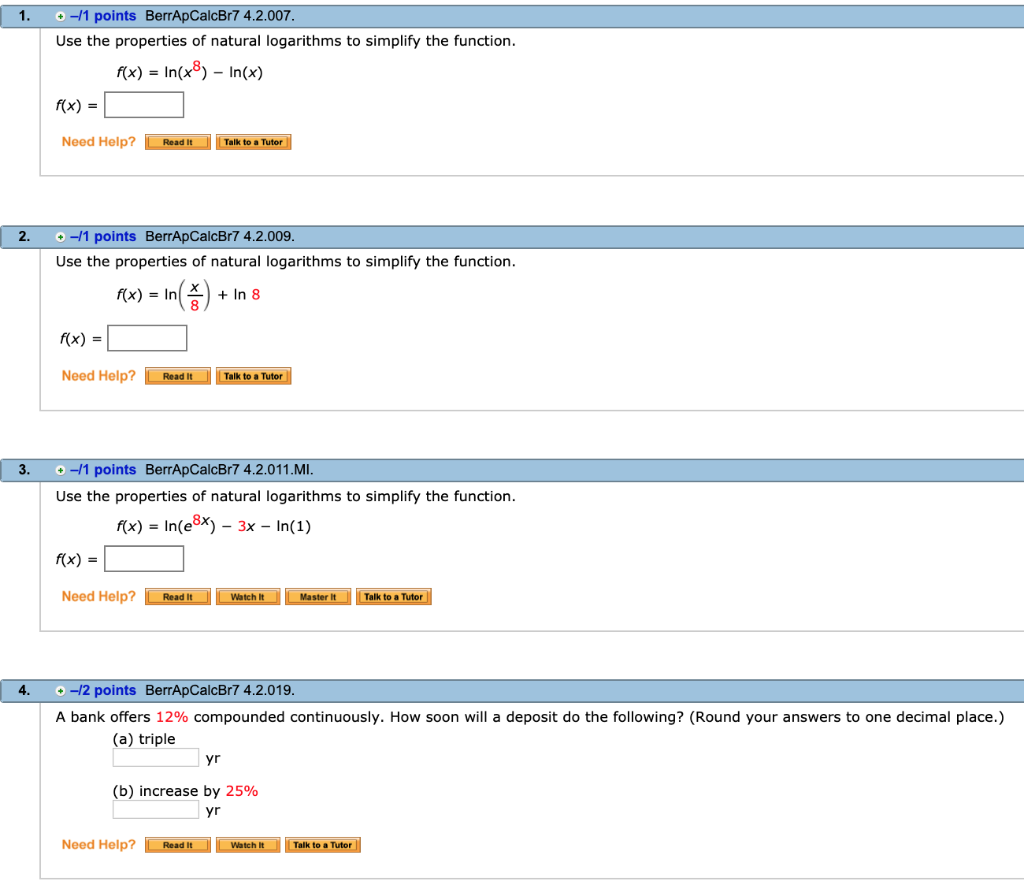Screen dimensions: 1024x881
Task: Click the triple yr answer field in question 4
Action: [x=155, y=757]
